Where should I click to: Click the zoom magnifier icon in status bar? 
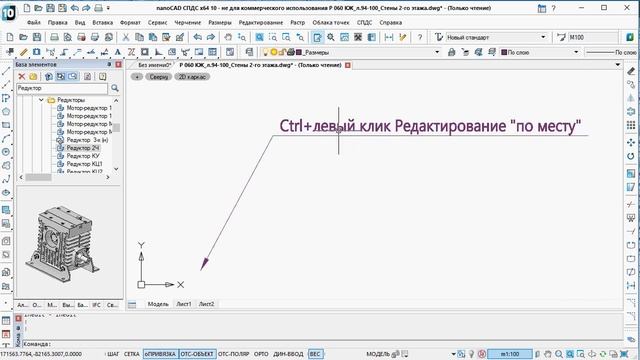tap(559, 354)
